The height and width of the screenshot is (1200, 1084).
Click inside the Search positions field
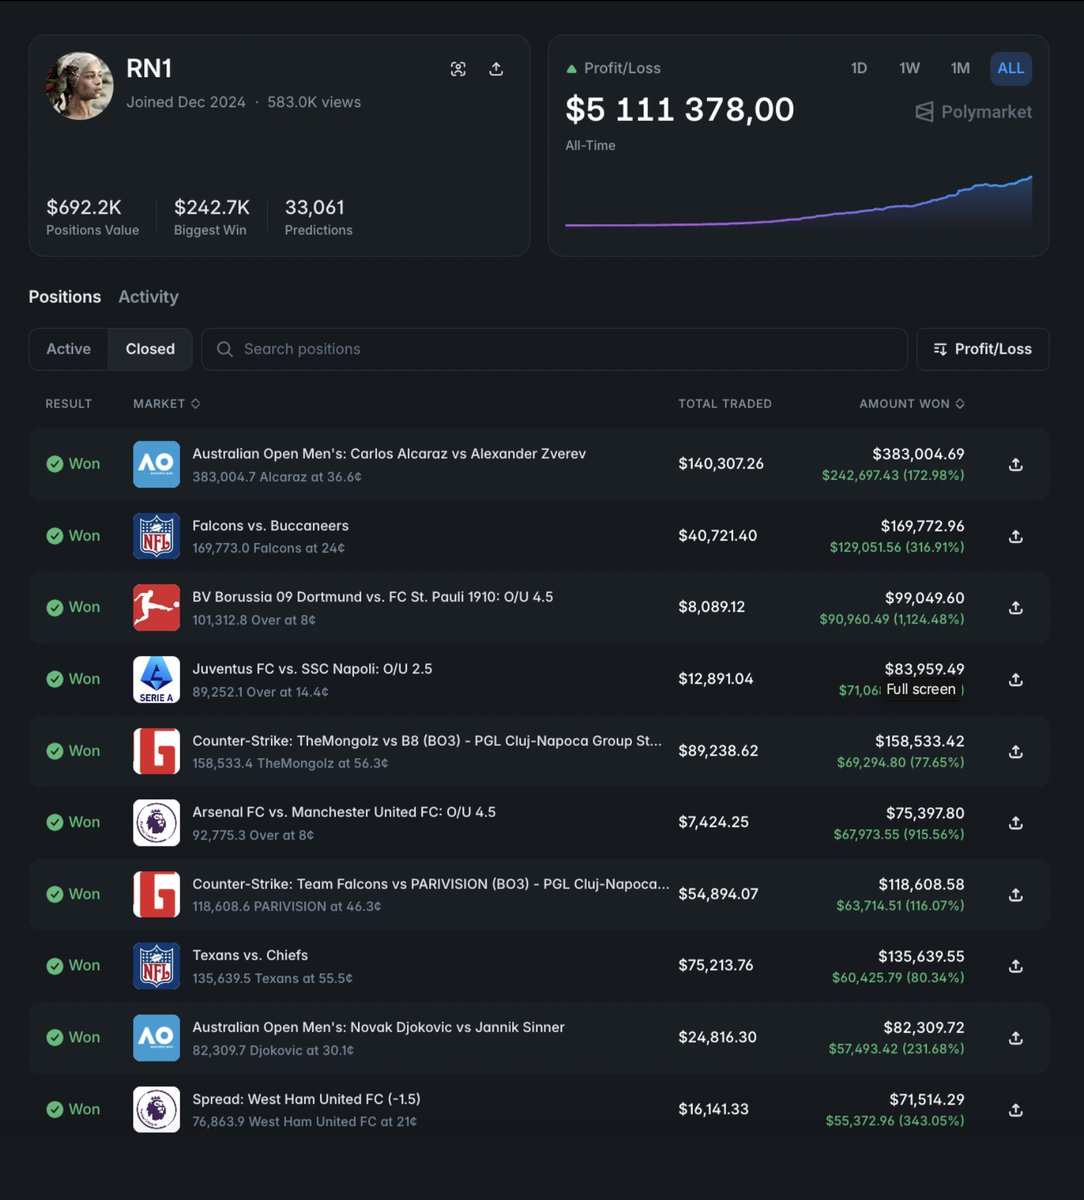(554, 349)
